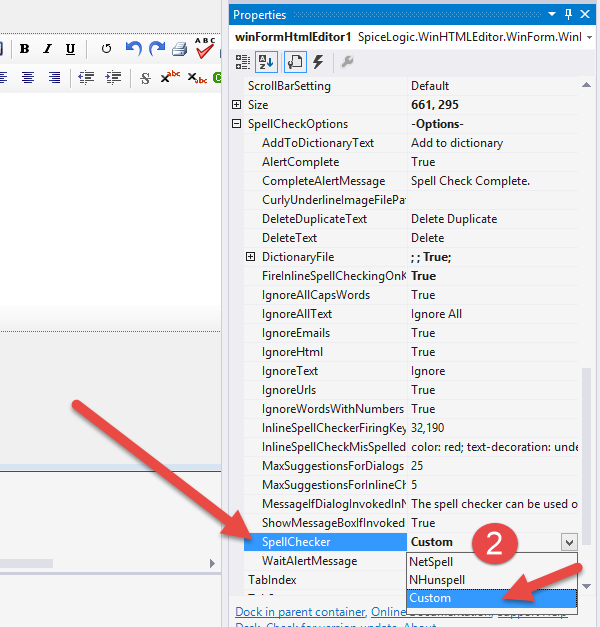
Task: Toggle bold formatting in editor toolbar
Action: pyautogui.click(x=24, y=49)
